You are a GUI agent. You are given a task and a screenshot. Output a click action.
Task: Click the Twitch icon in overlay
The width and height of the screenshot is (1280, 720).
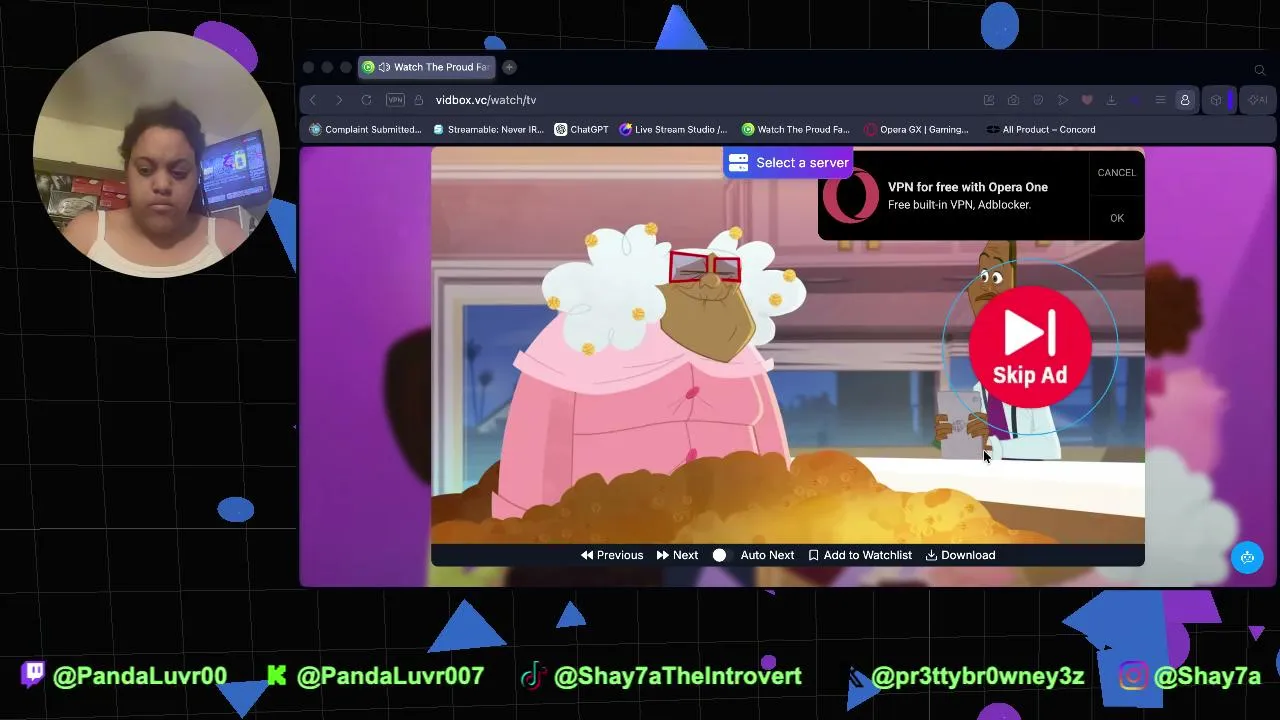click(x=33, y=674)
